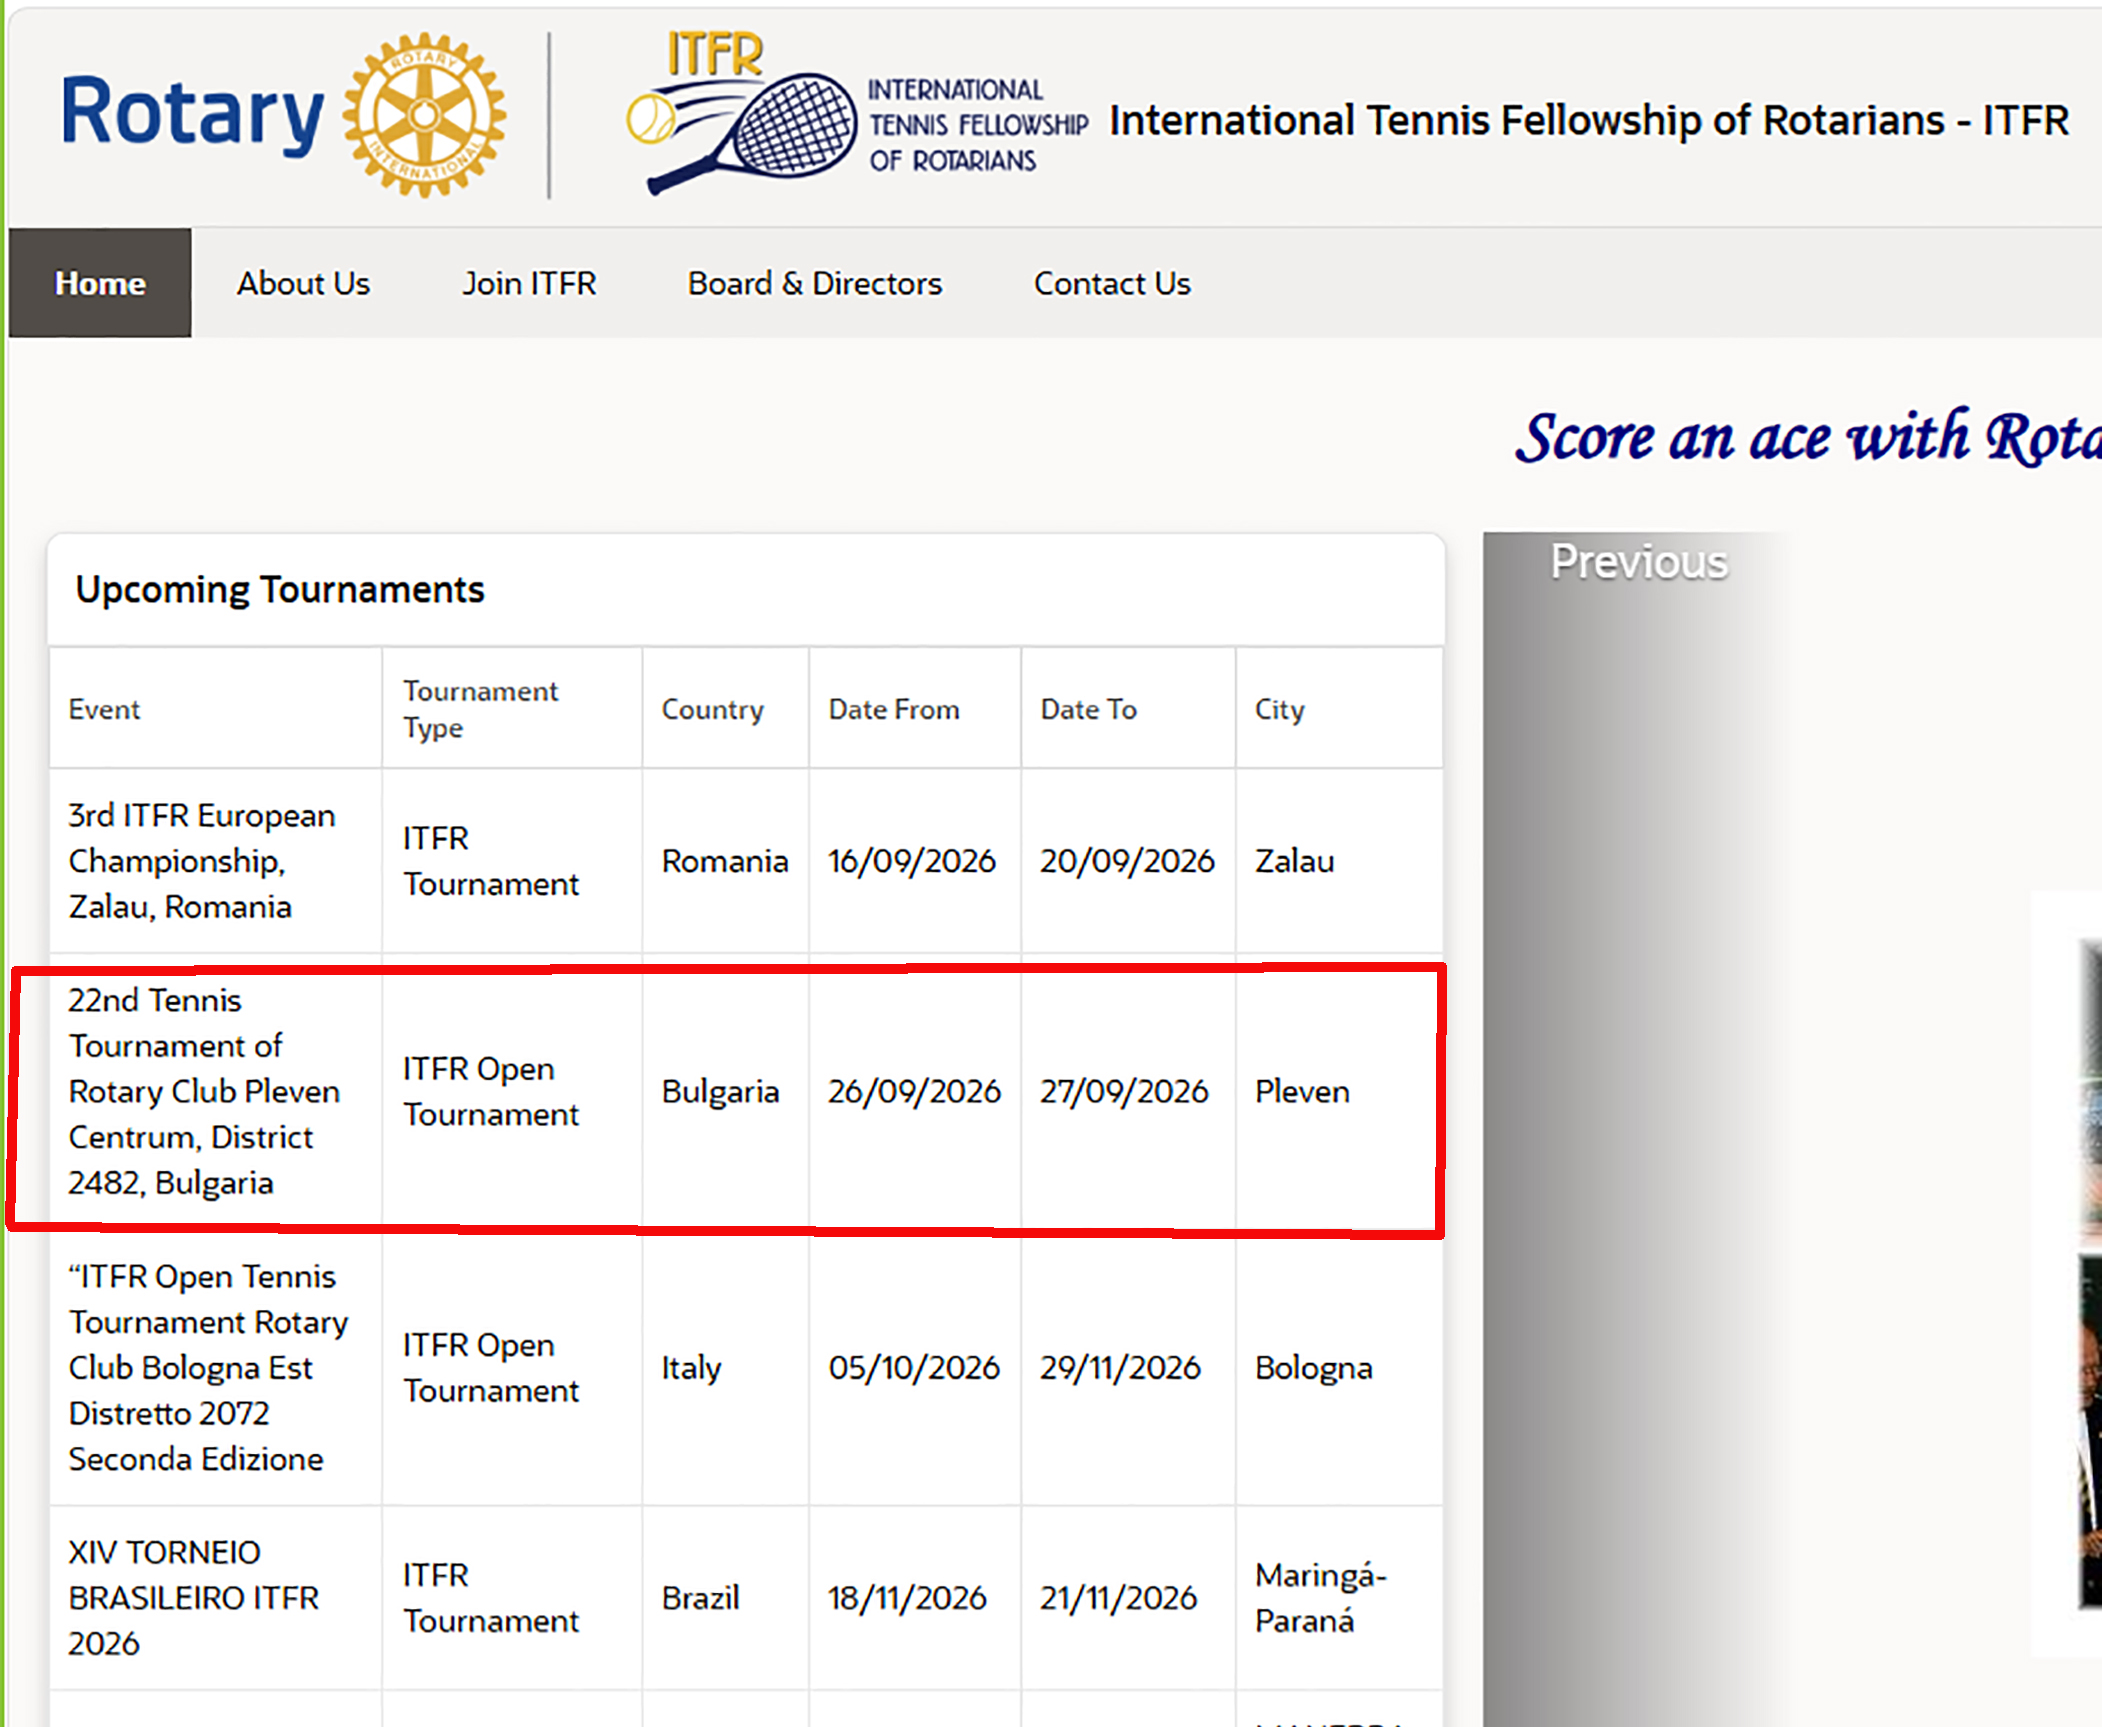
Task: Click the Date From column header
Action: 894,709
